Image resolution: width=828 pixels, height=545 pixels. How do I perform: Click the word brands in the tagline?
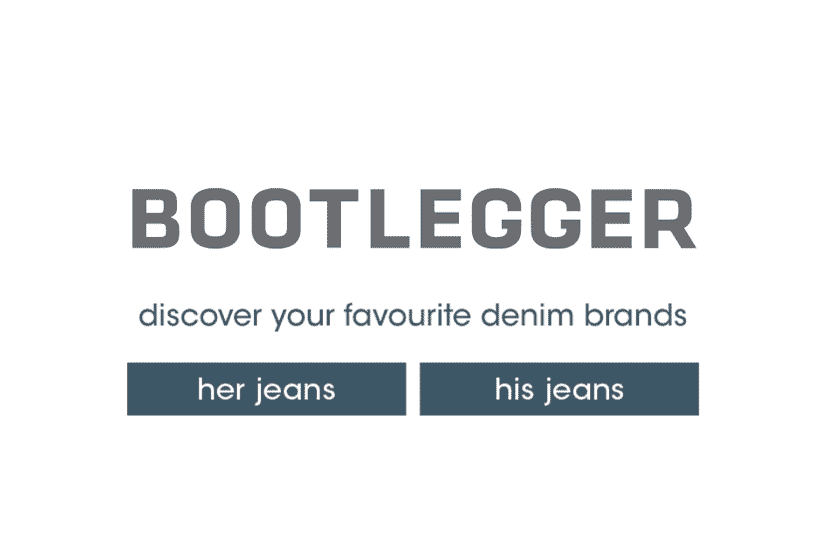tap(635, 315)
